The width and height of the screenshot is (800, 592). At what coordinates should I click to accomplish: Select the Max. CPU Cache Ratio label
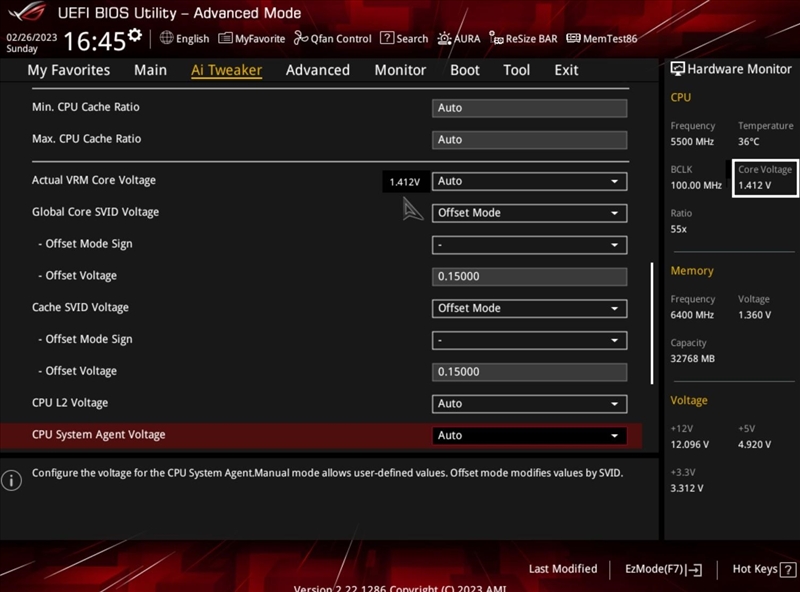[x=87, y=139]
